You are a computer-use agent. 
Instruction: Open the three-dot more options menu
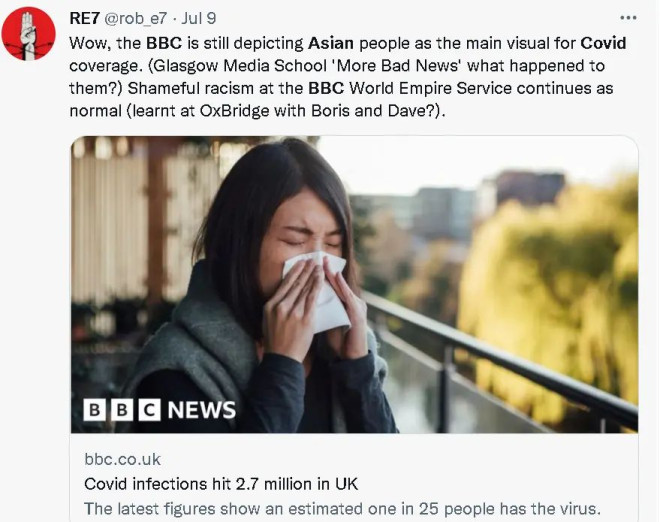628,18
